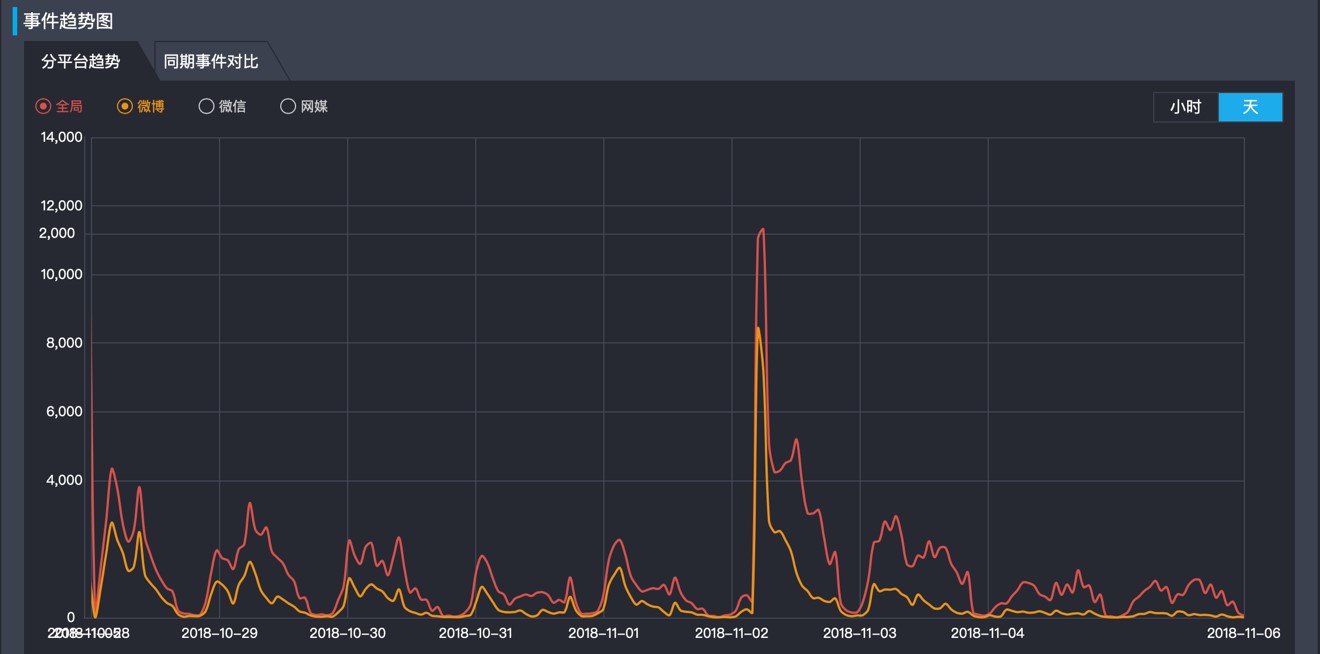Click the 12,000 y-axis label
Image resolution: width=1320 pixels, height=654 pixels.
click(62, 206)
